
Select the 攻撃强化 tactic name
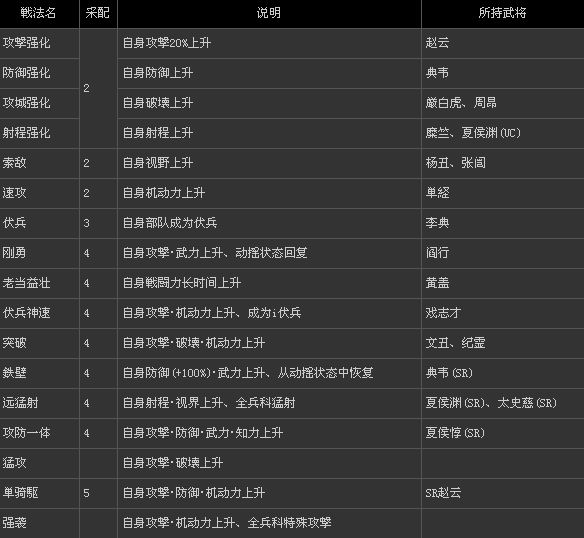tap(26, 43)
